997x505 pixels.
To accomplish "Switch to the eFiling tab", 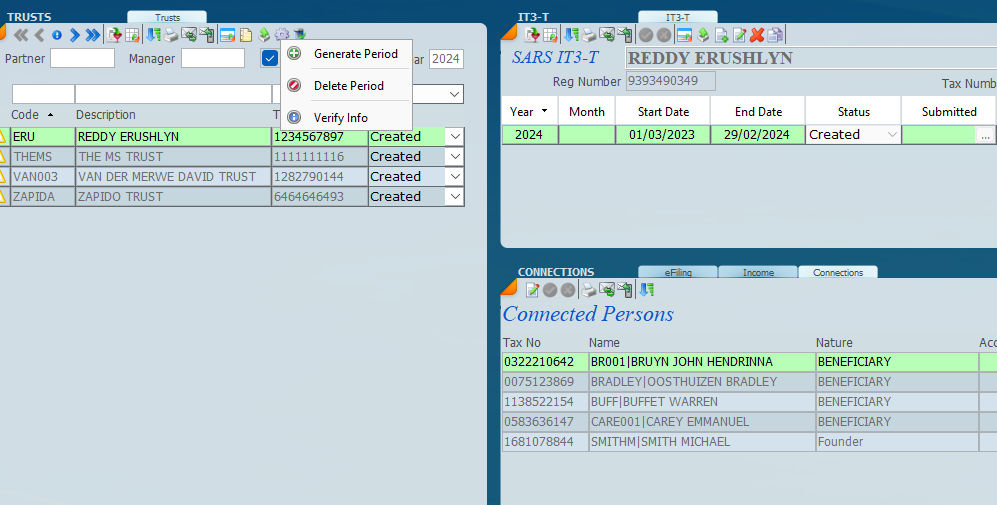I will coord(677,272).
